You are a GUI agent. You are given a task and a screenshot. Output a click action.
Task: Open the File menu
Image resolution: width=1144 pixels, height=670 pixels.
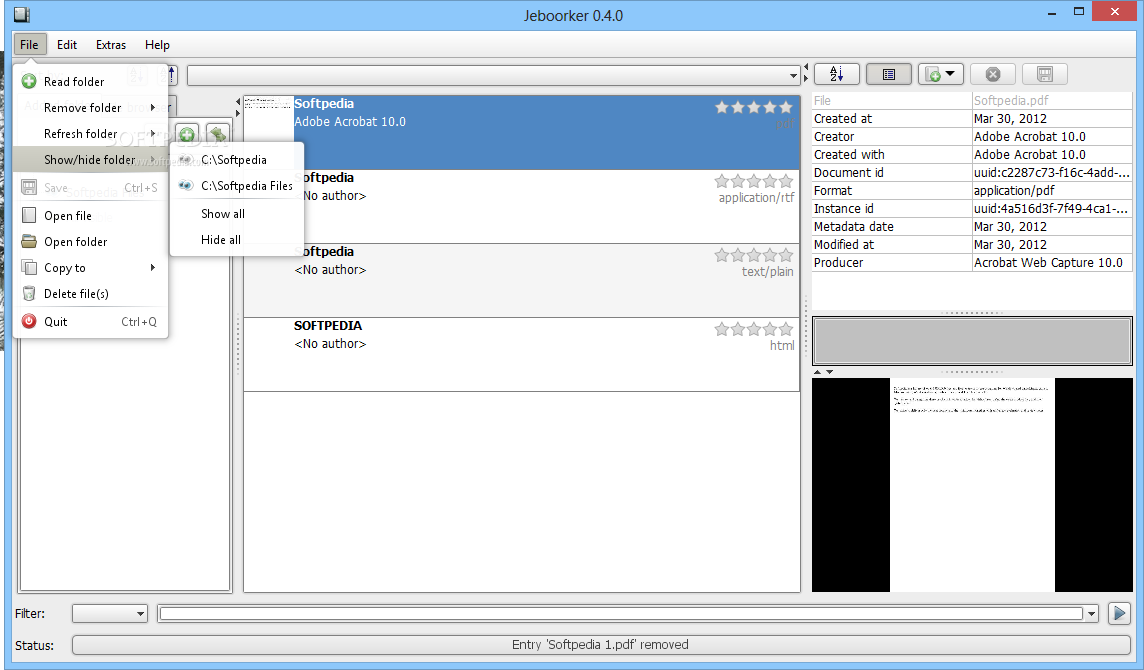29,45
